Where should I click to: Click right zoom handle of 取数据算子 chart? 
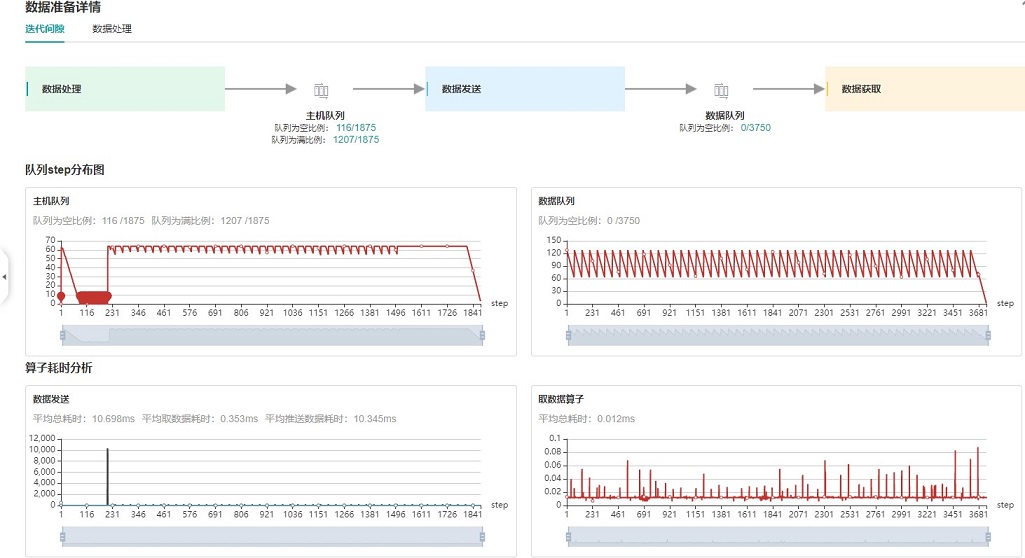click(987, 537)
